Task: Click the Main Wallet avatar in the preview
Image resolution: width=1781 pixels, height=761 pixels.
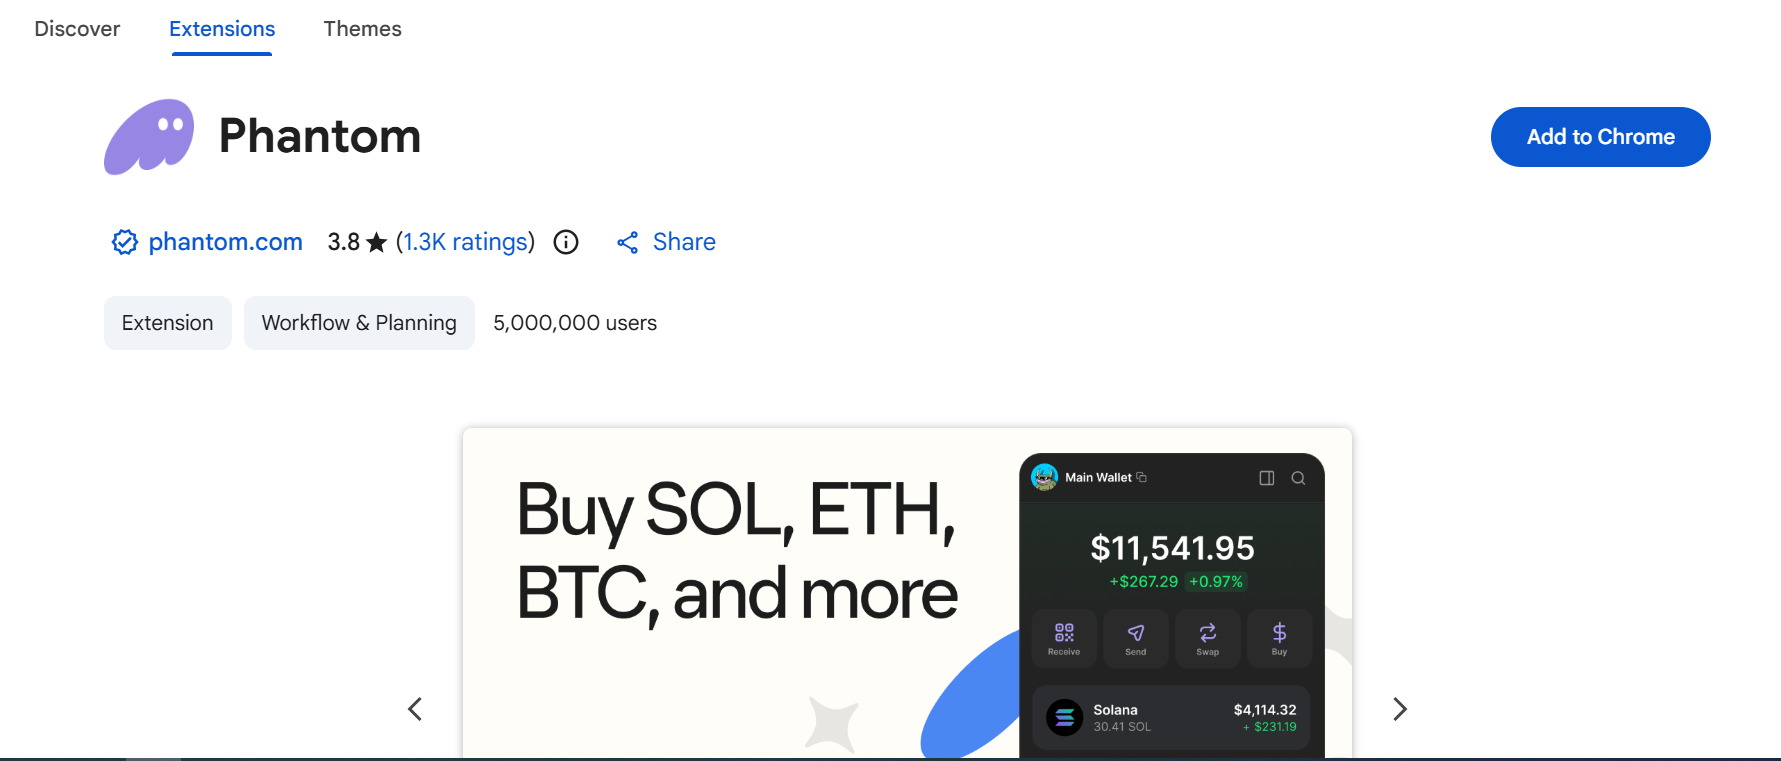Action: [1044, 477]
